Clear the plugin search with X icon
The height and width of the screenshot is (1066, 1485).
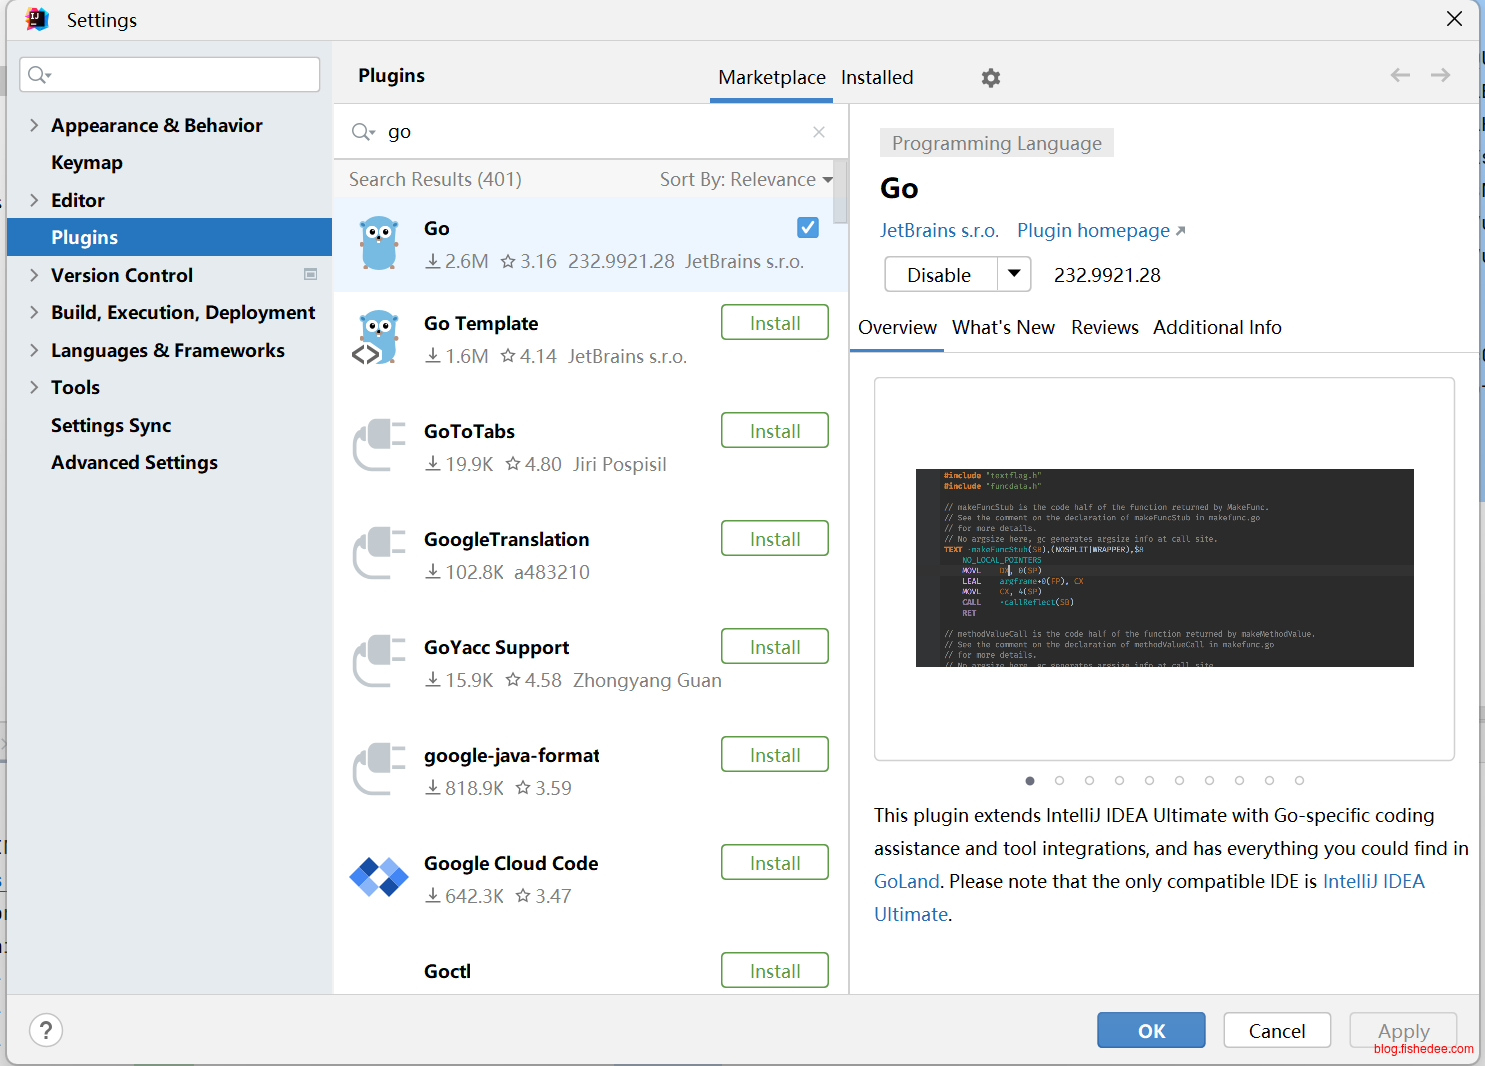[819, 132]
